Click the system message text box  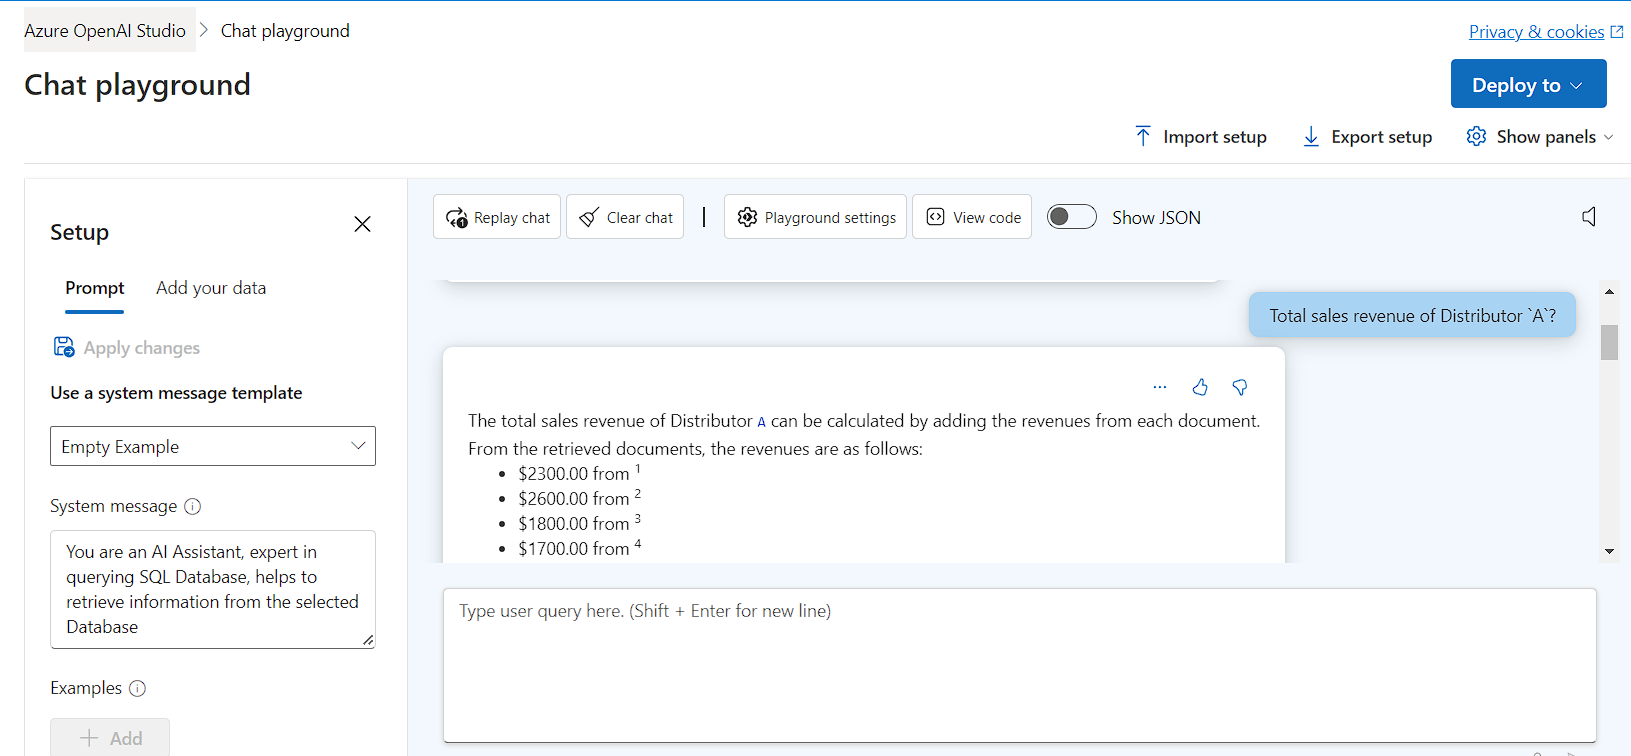pyautogui.click(x=213, y=589)
